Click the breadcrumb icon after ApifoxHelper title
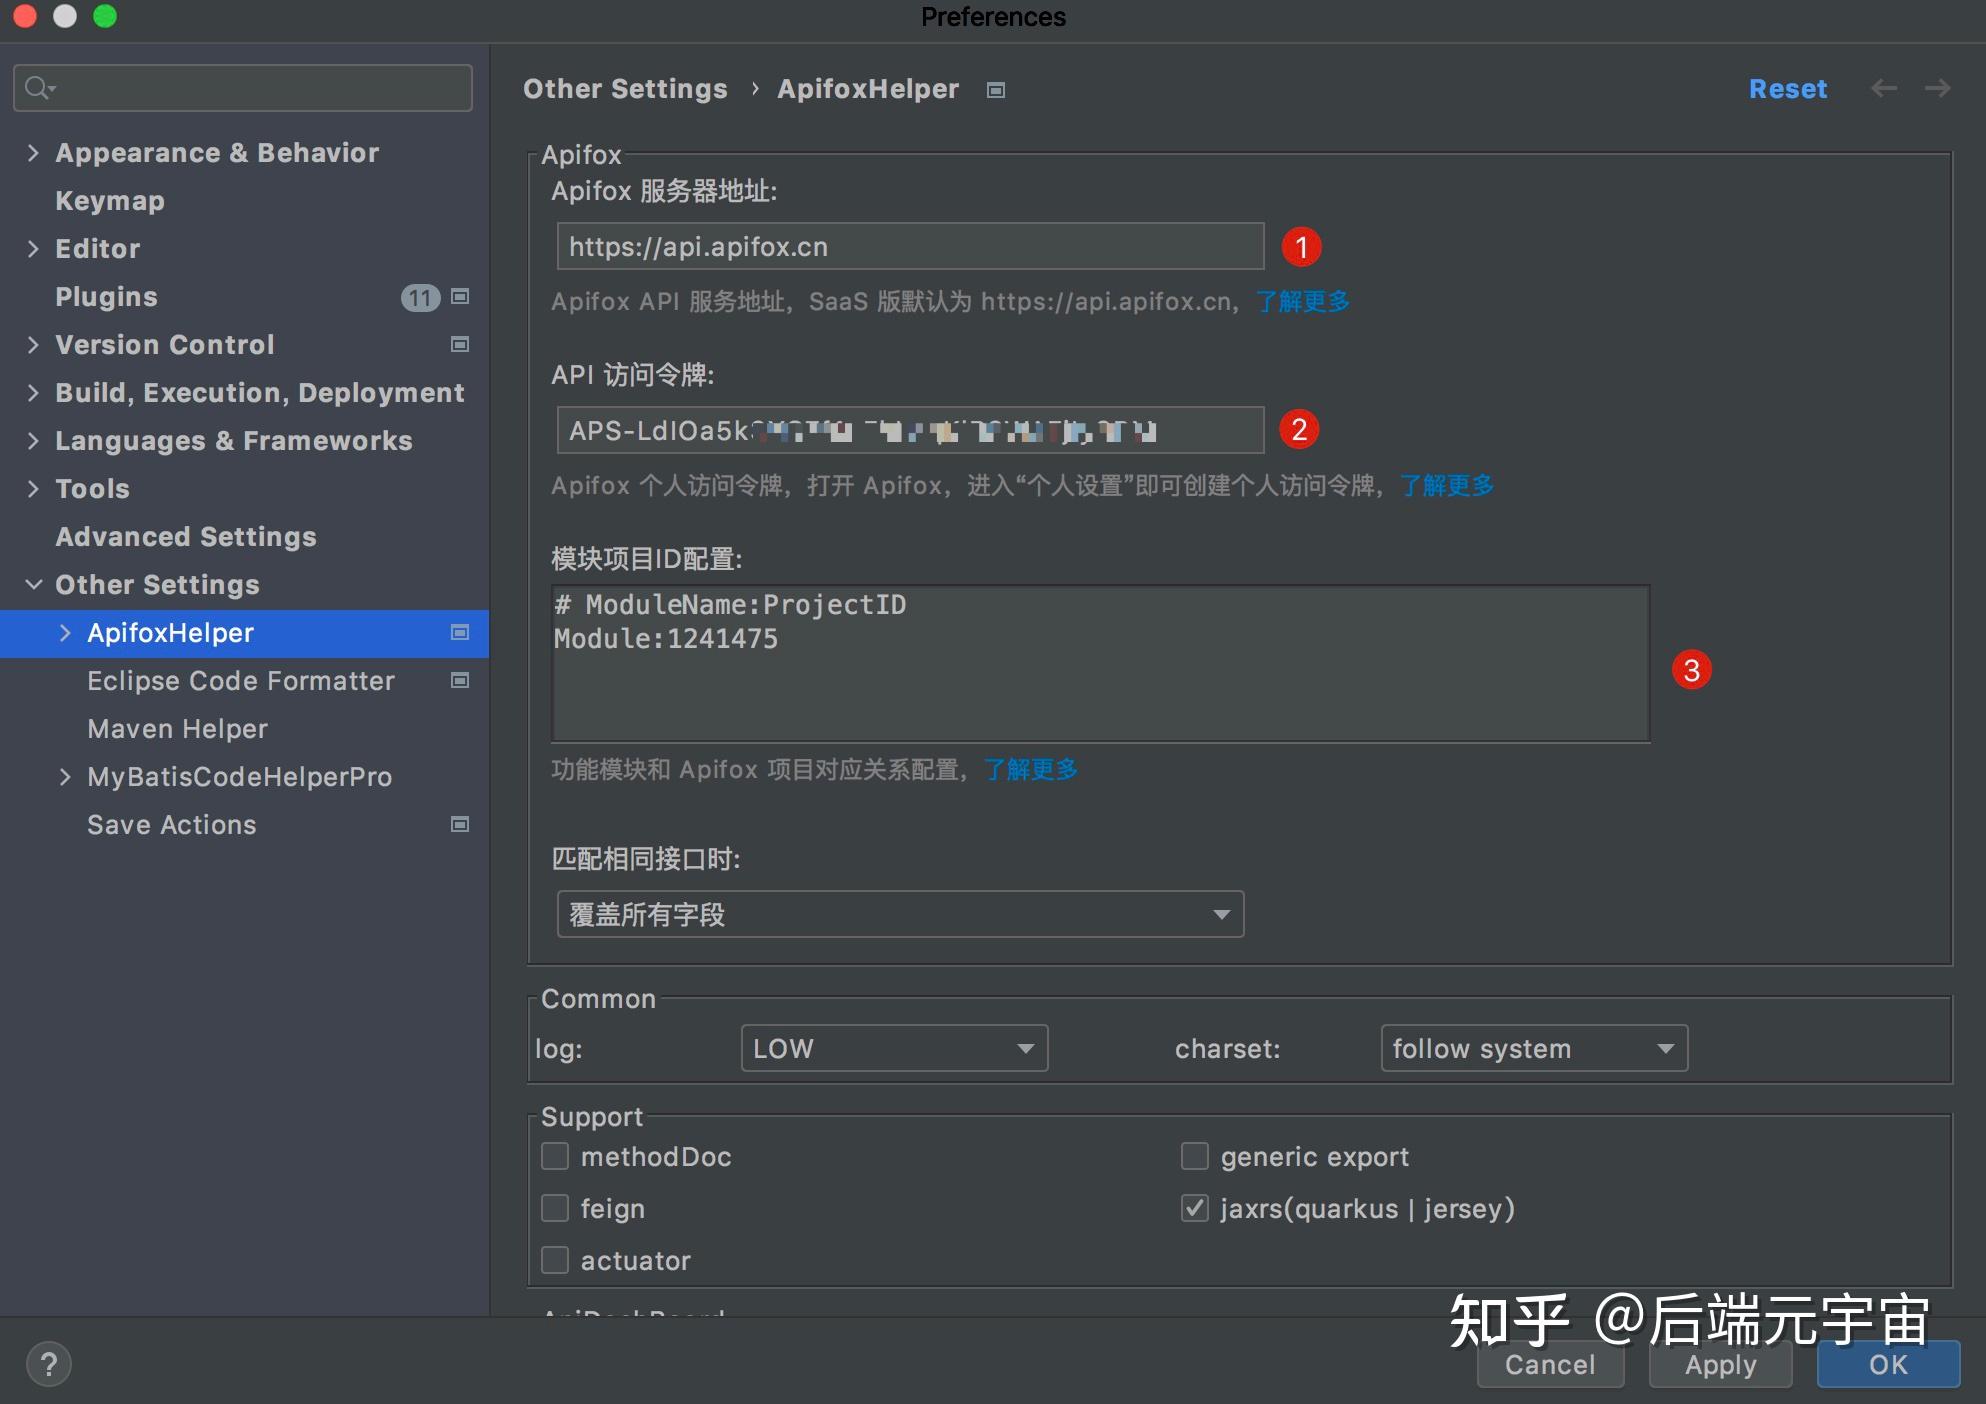 (x=996, y=89)
